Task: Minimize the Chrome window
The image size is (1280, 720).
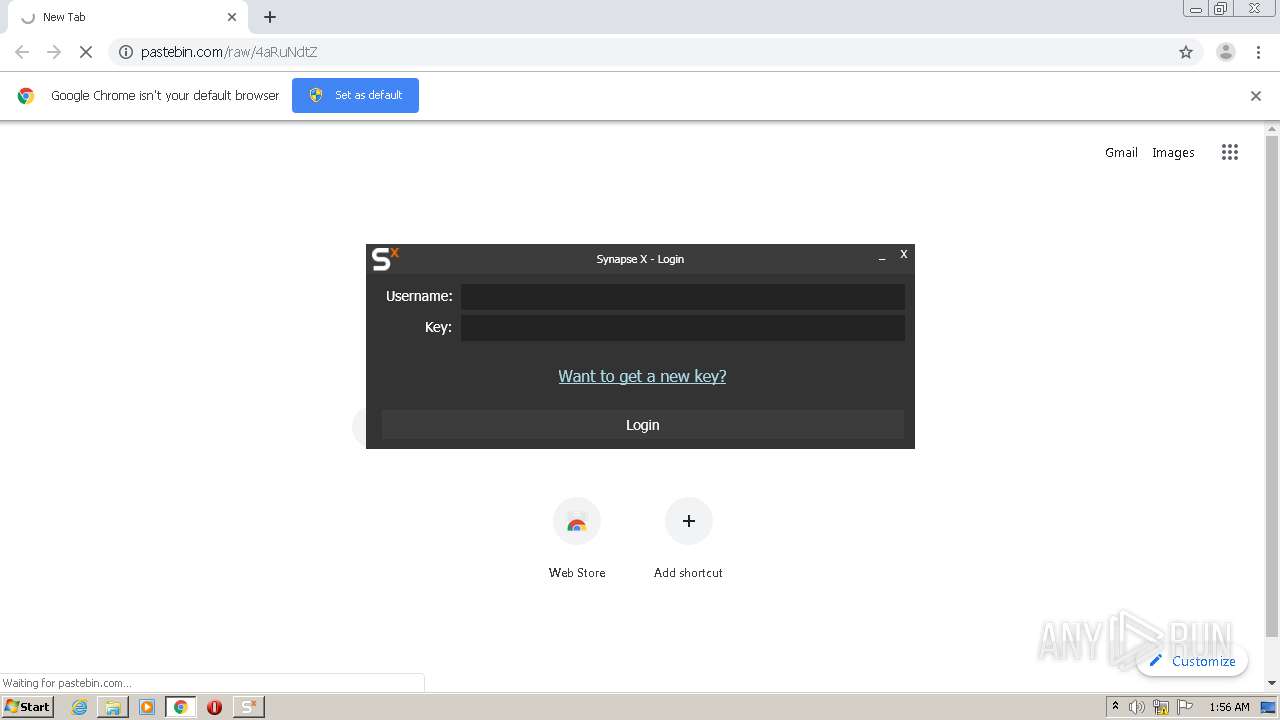Action: [1196, 8]
